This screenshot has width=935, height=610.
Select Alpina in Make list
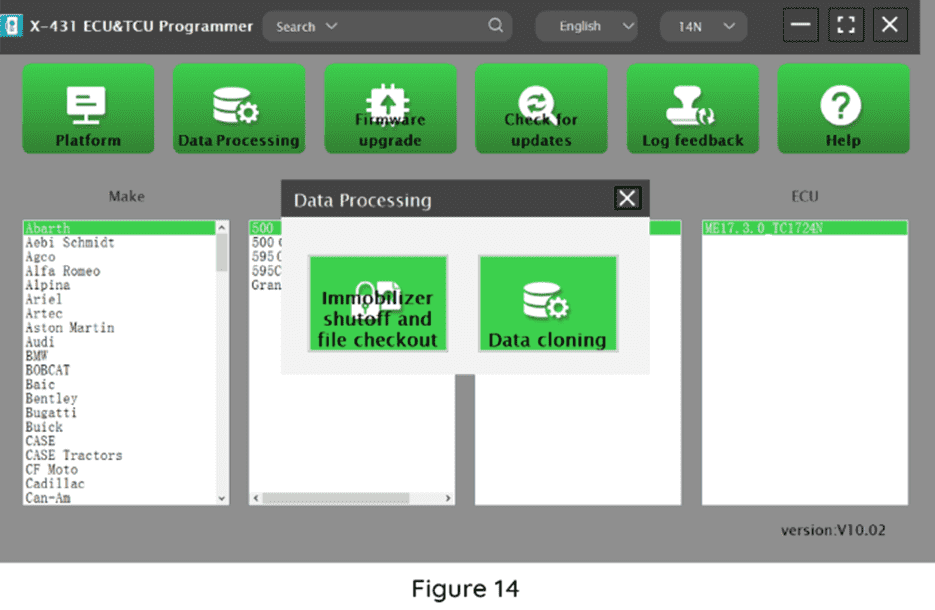(x=119, y=285)
